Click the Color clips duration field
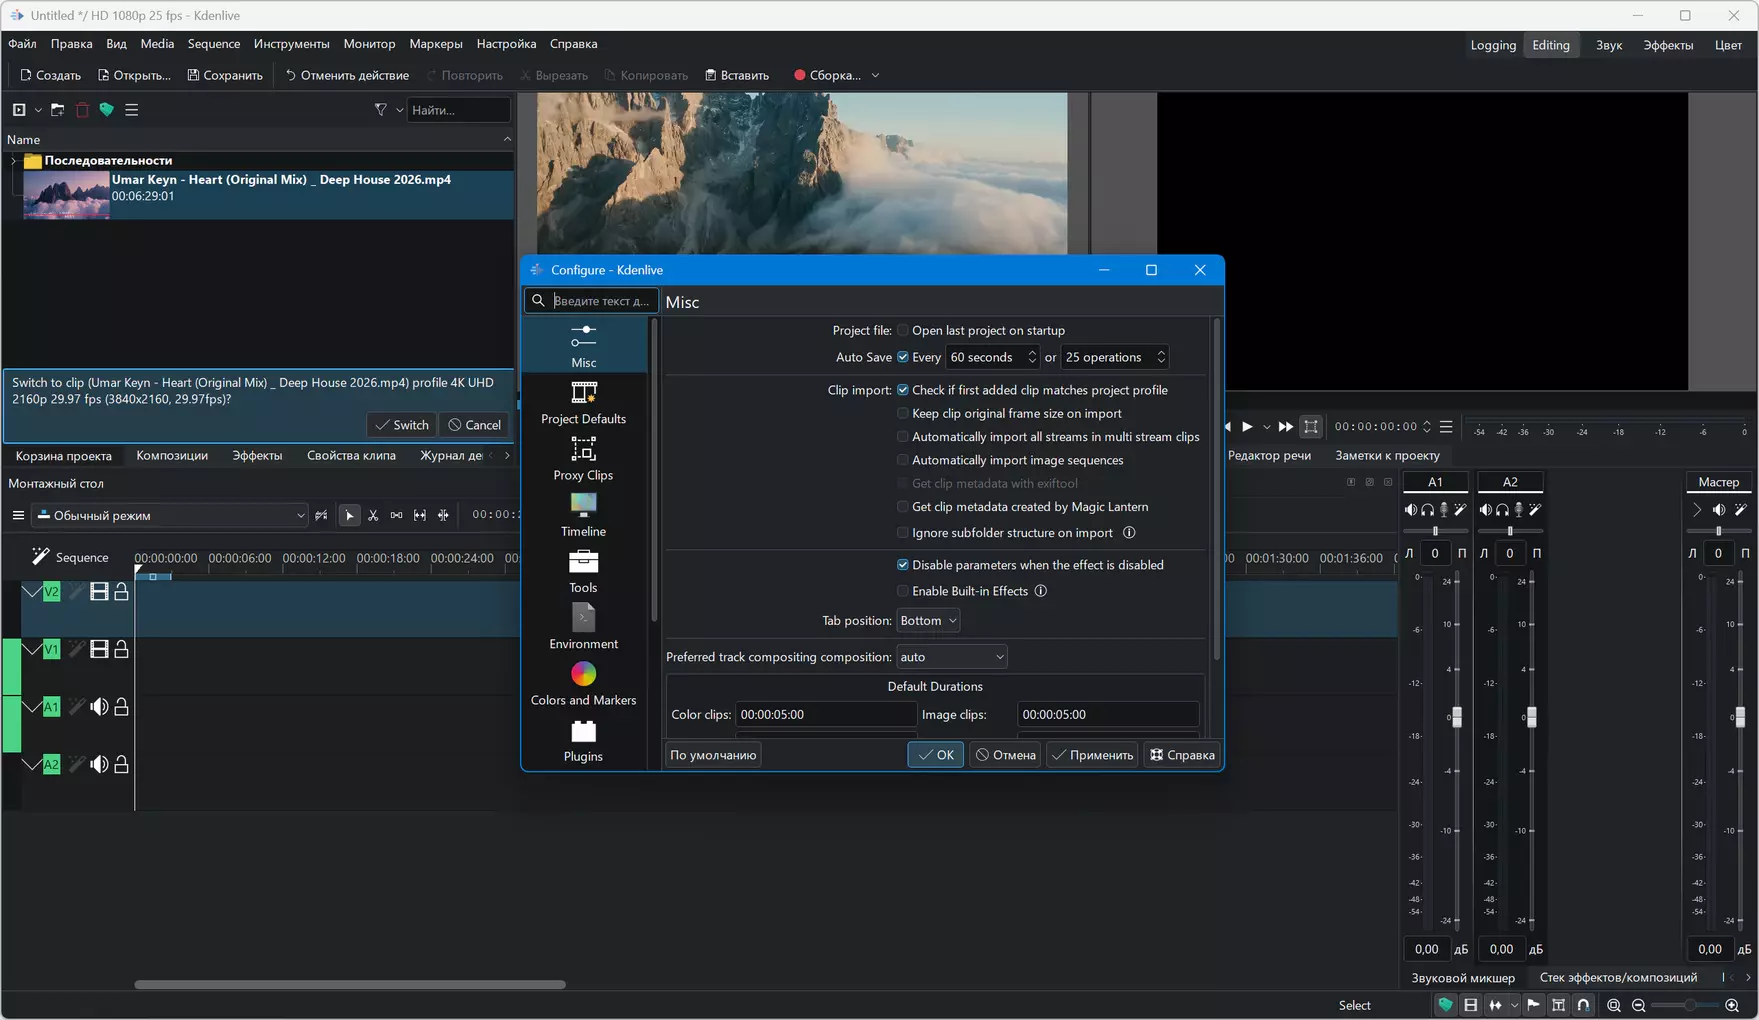The height and width of the screenshot is (1020, 1759). (x=825, y=715)
